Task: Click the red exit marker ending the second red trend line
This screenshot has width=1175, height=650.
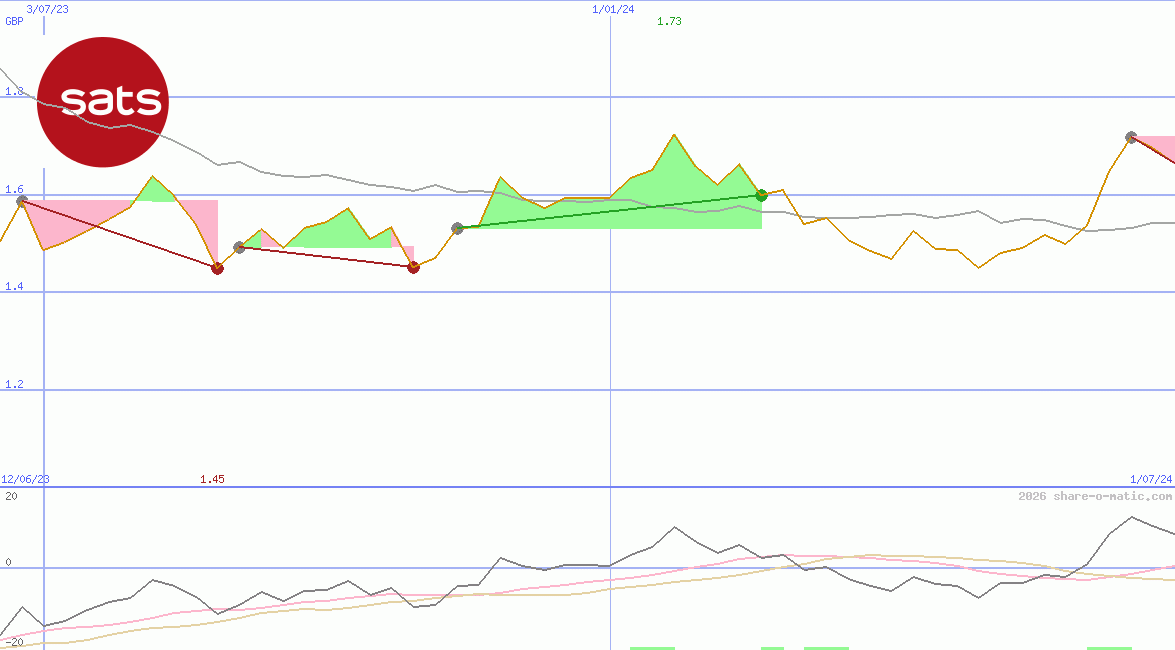Action: coord(414,267)
